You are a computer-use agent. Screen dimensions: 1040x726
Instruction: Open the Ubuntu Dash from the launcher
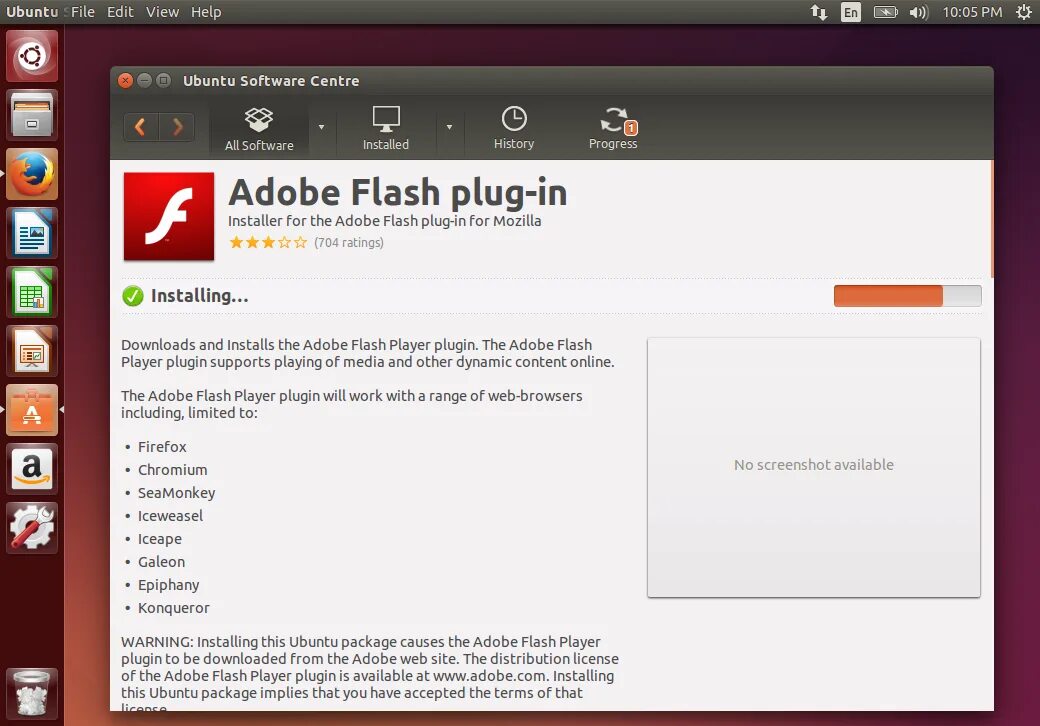coord(32,56)
